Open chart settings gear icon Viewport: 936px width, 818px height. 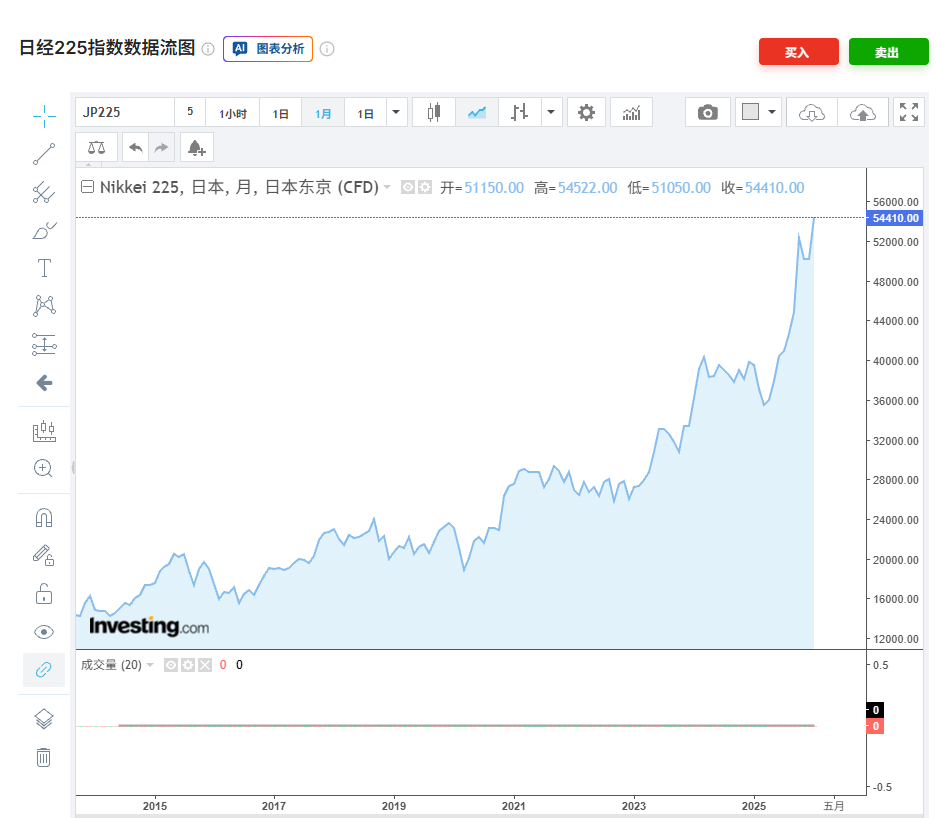tap(586, 112)
